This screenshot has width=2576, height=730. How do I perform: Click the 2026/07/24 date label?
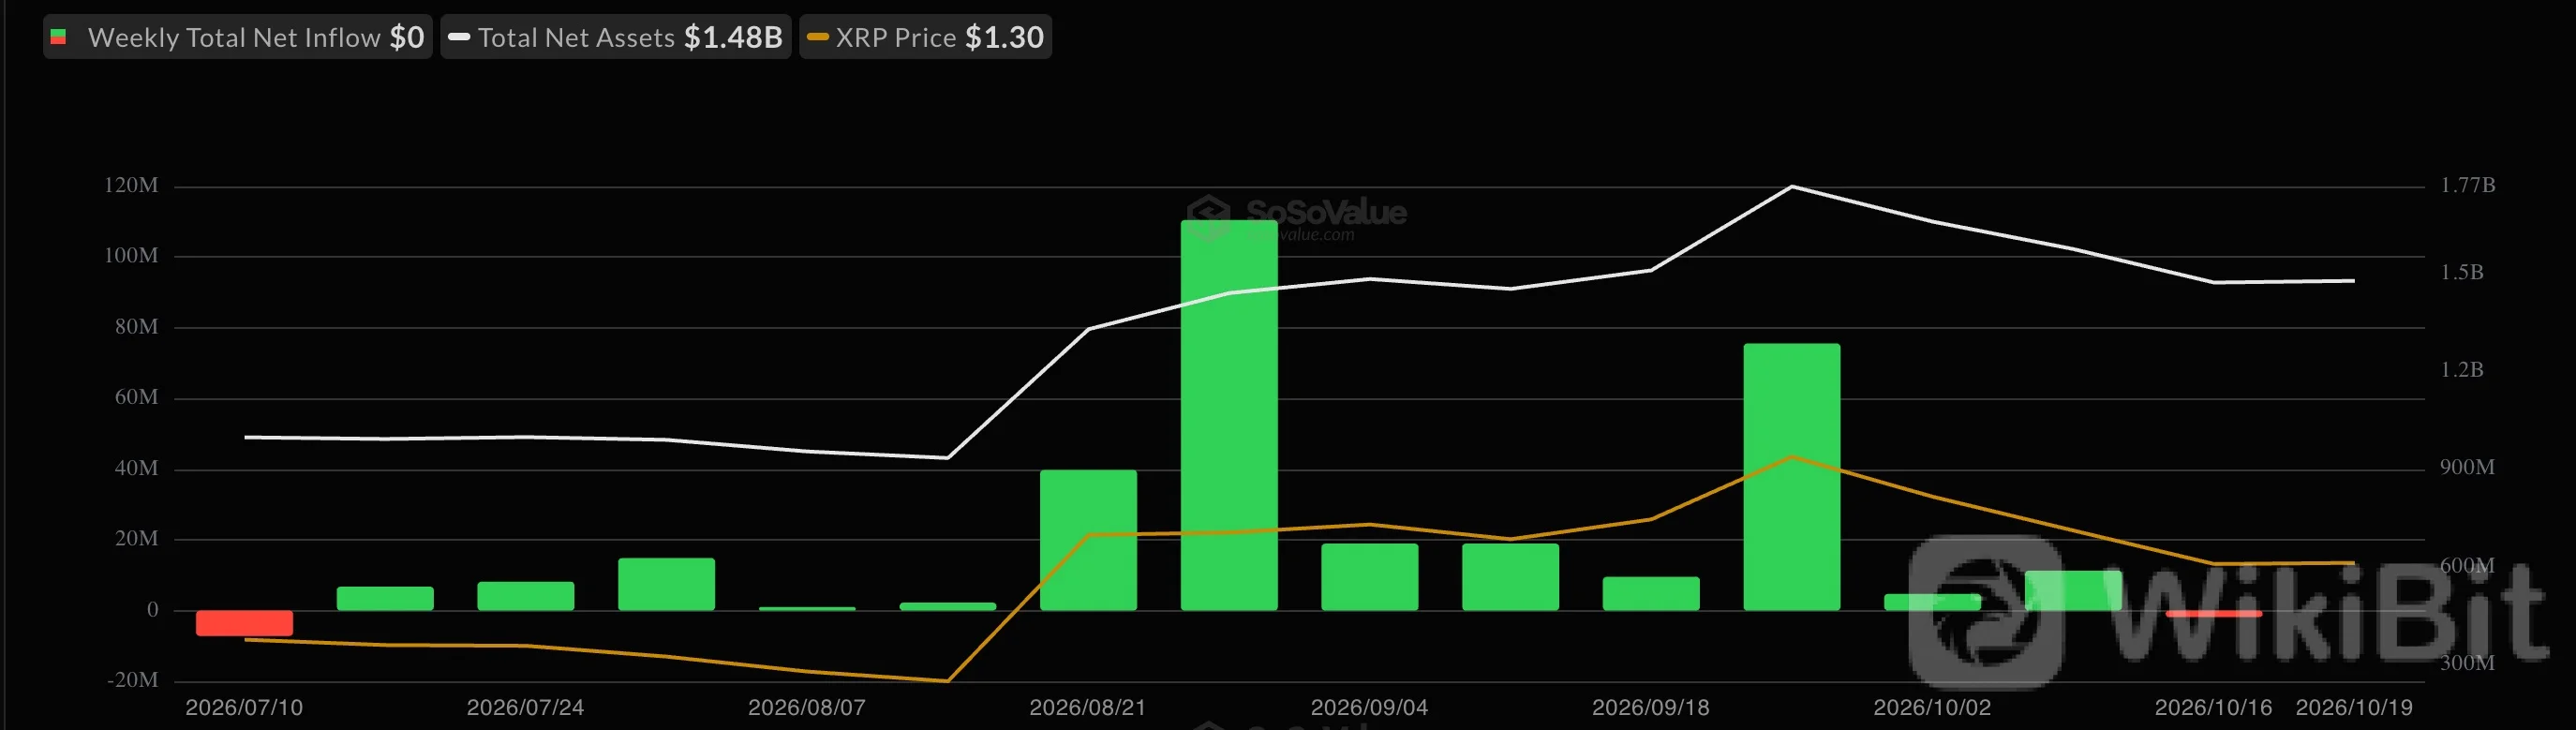[x=526, y=708]
